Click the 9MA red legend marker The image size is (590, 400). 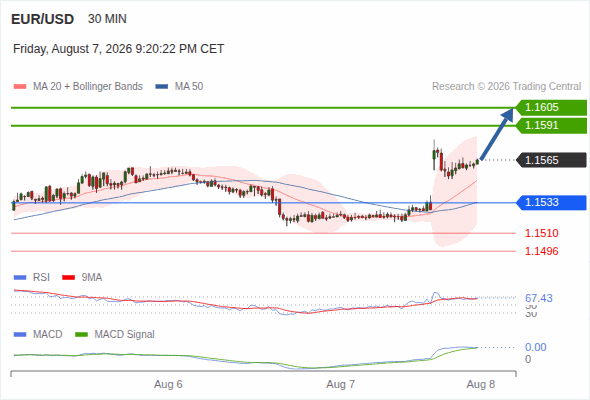[68, 278]
